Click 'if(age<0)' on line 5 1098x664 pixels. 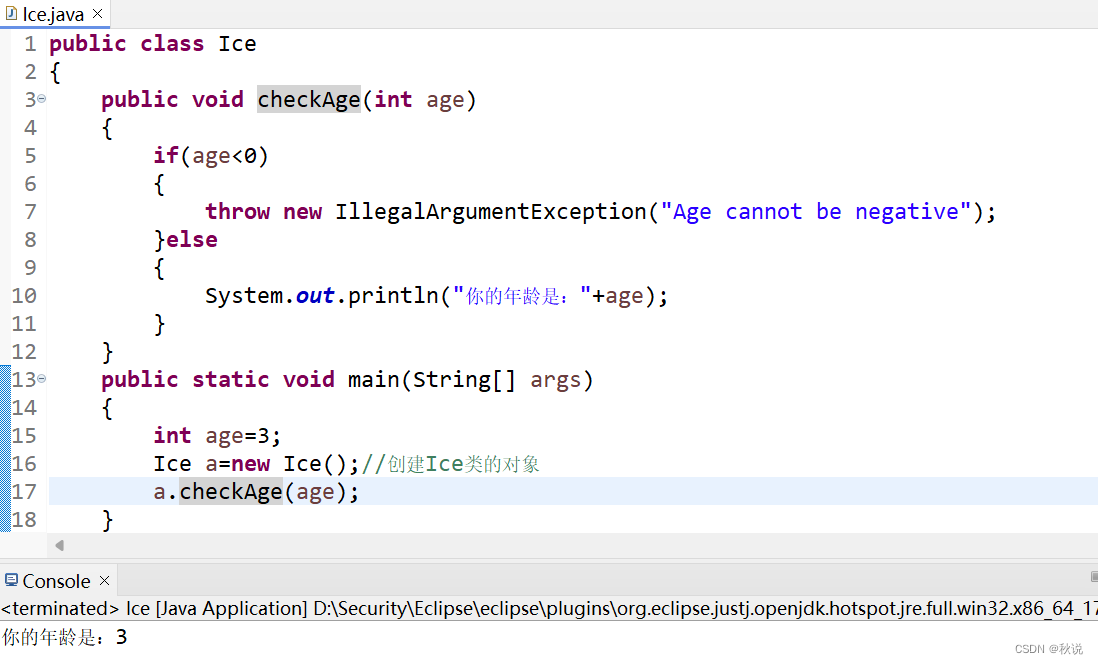click(x=211, y=155)
